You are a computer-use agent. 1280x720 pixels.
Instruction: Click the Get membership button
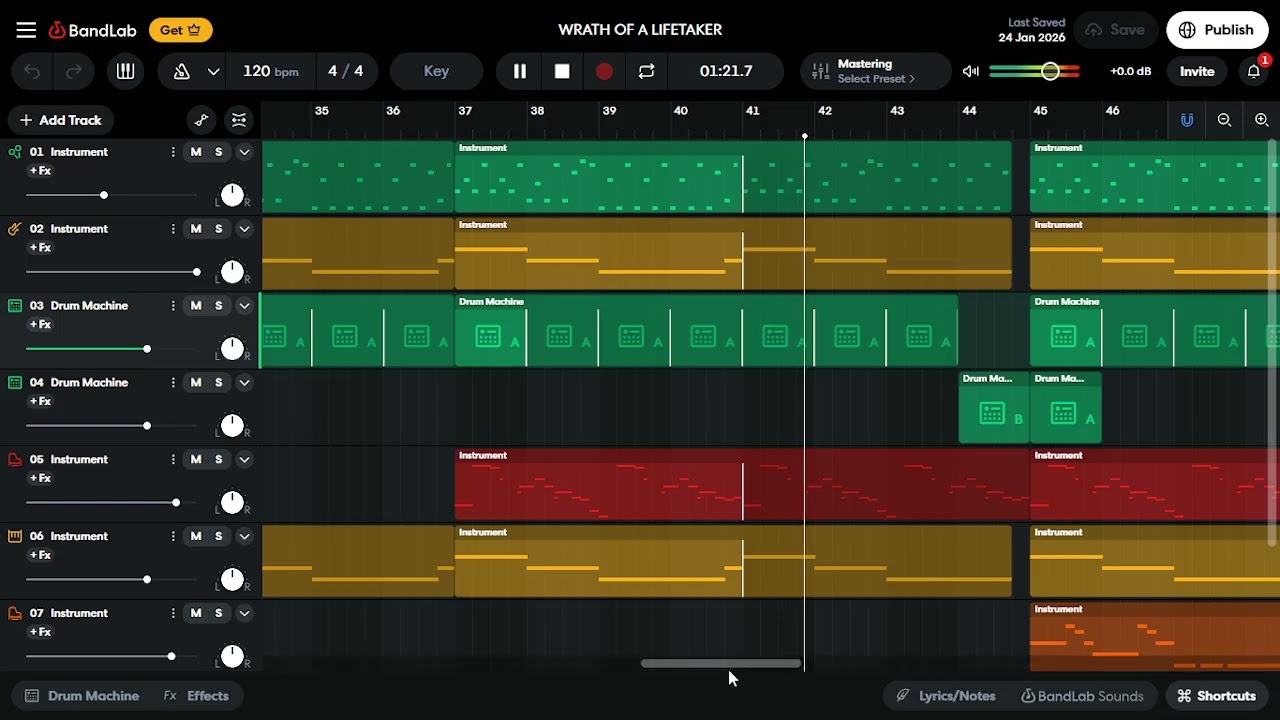[181, 30]
